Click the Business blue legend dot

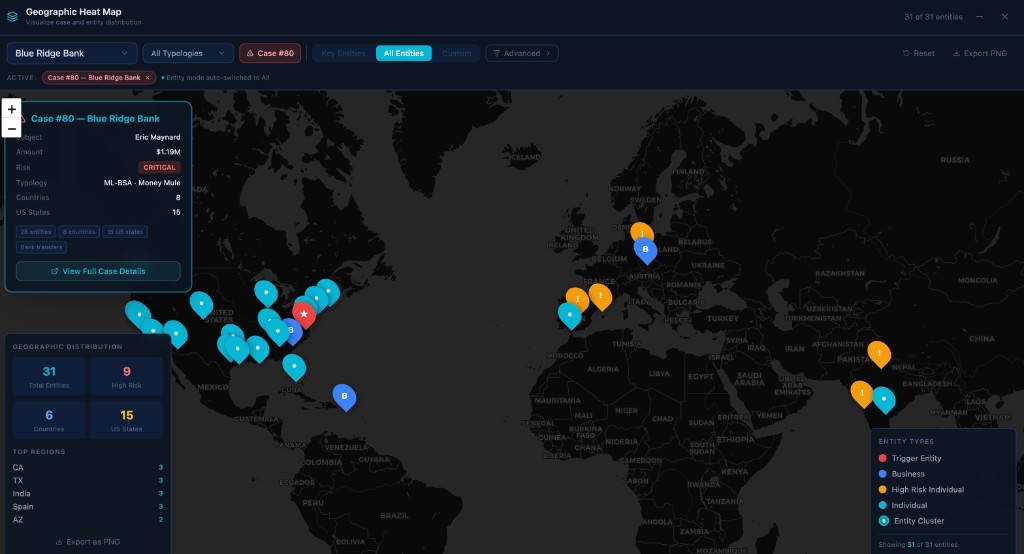[882, 474]
